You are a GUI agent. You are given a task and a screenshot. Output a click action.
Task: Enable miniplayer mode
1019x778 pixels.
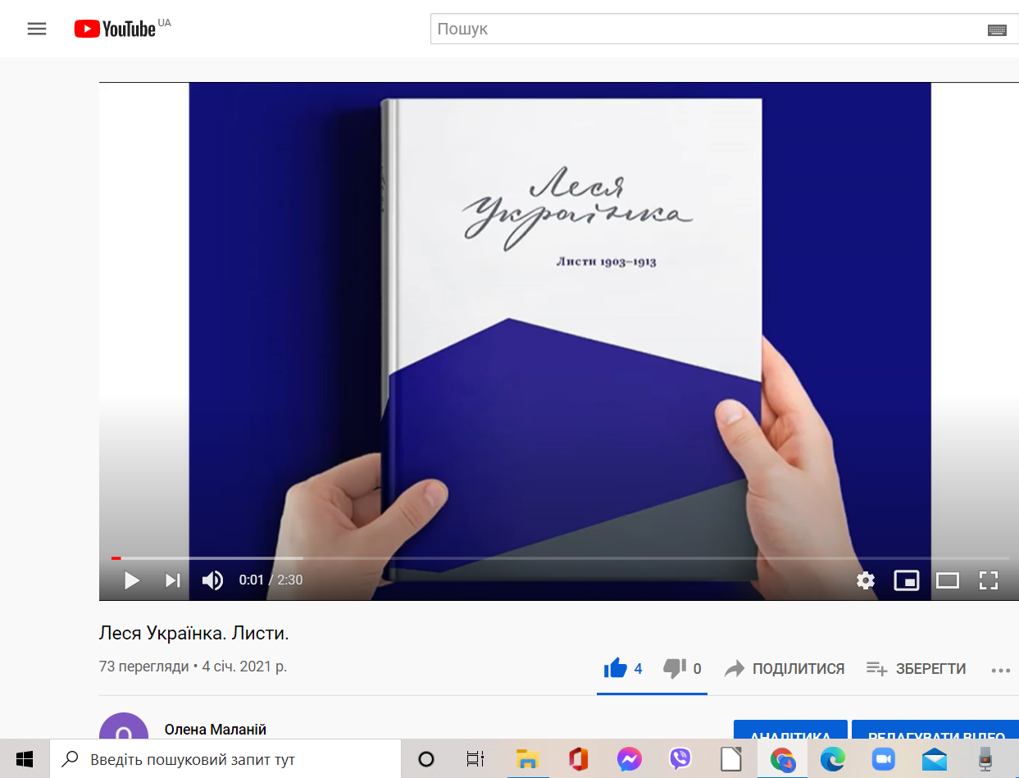coord(906,580)
